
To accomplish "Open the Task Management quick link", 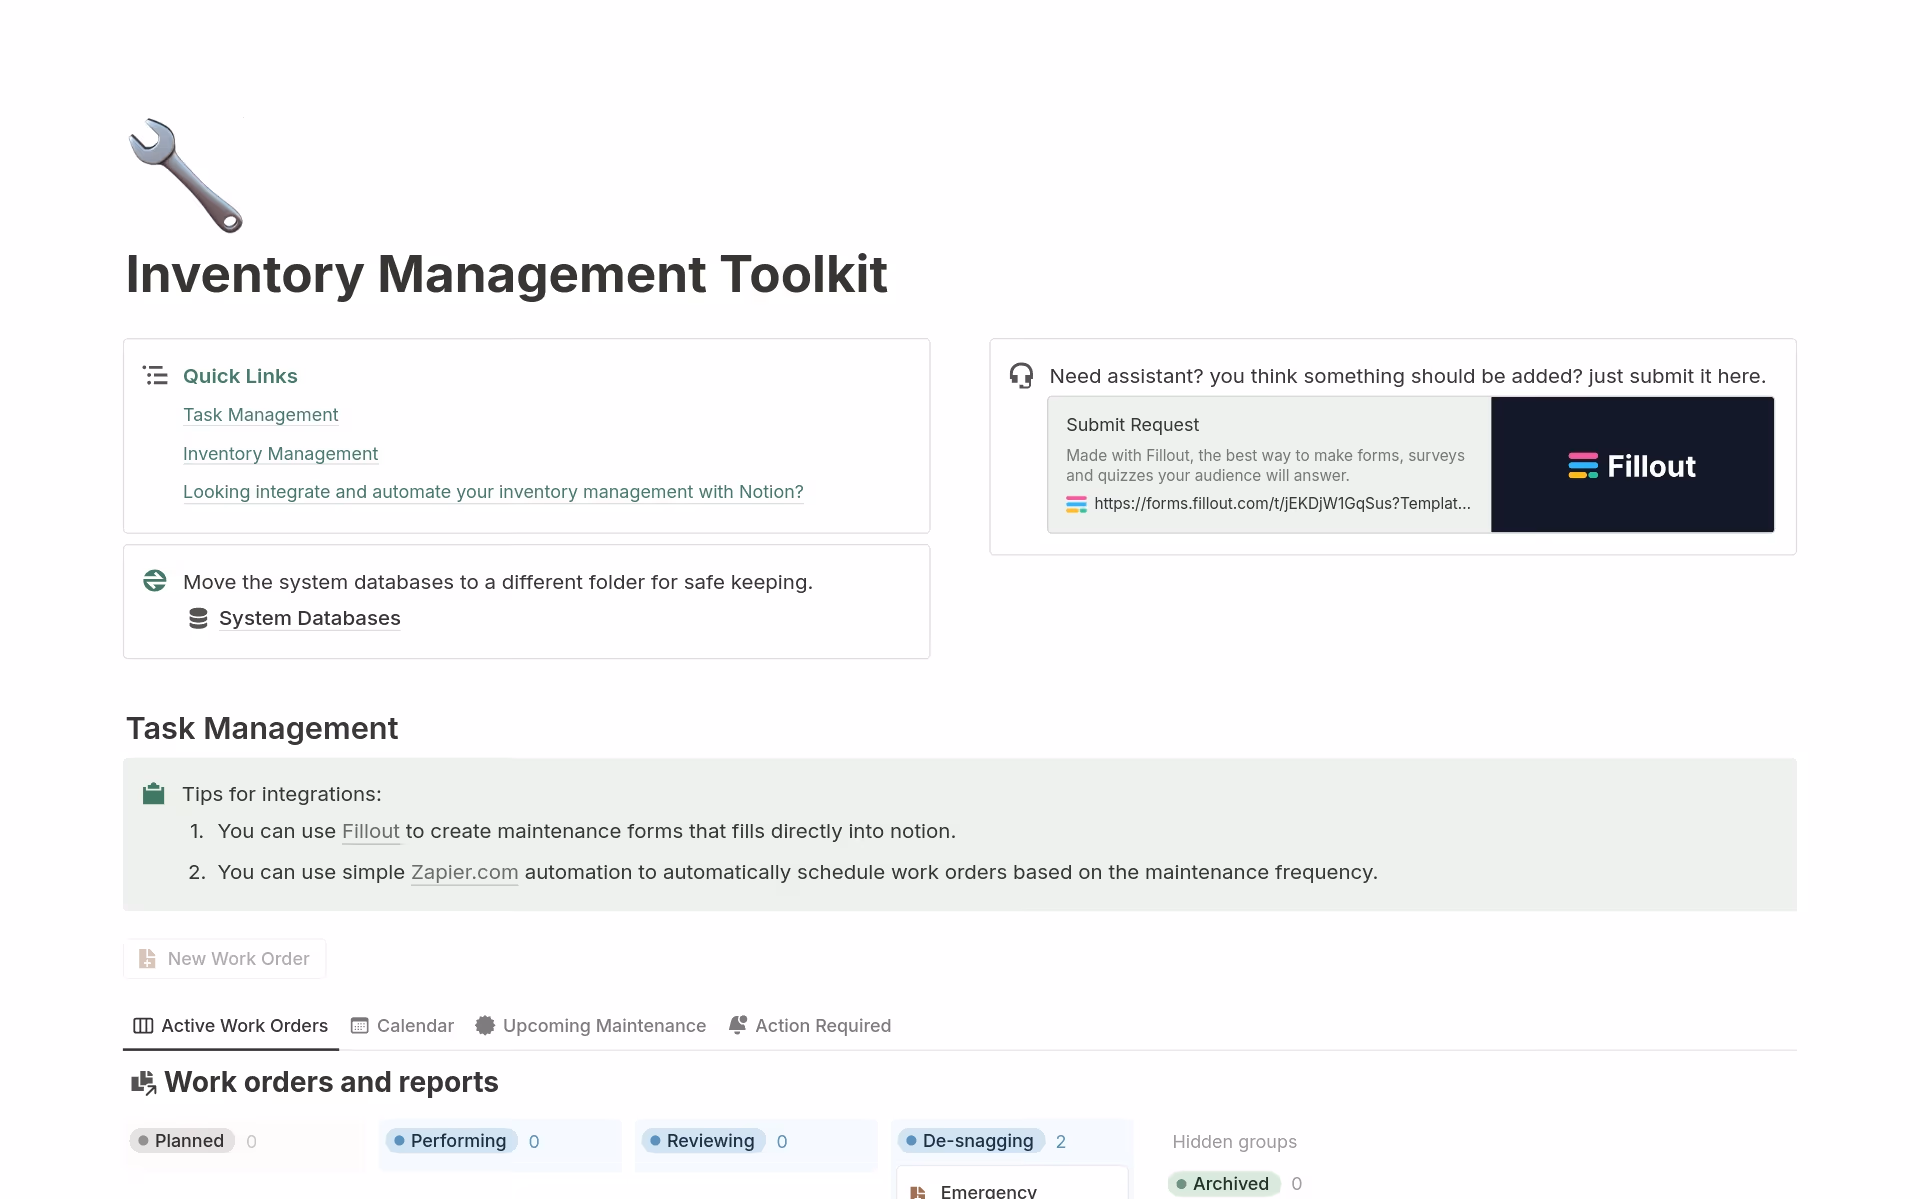I will point(260,415).
